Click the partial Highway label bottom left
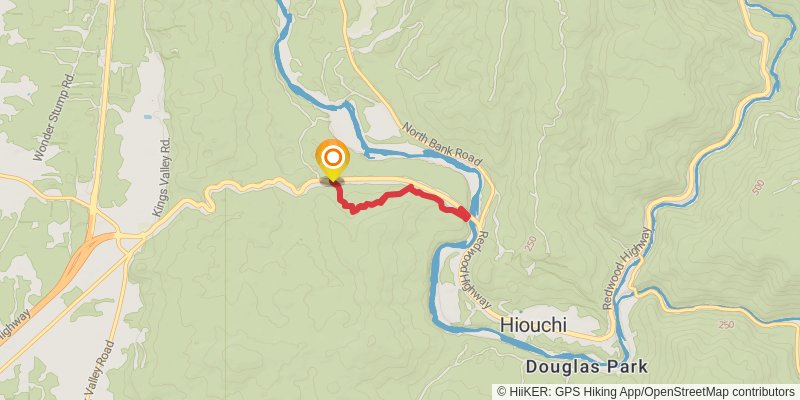Screen dimensions: 800x400 pos(13,327)
